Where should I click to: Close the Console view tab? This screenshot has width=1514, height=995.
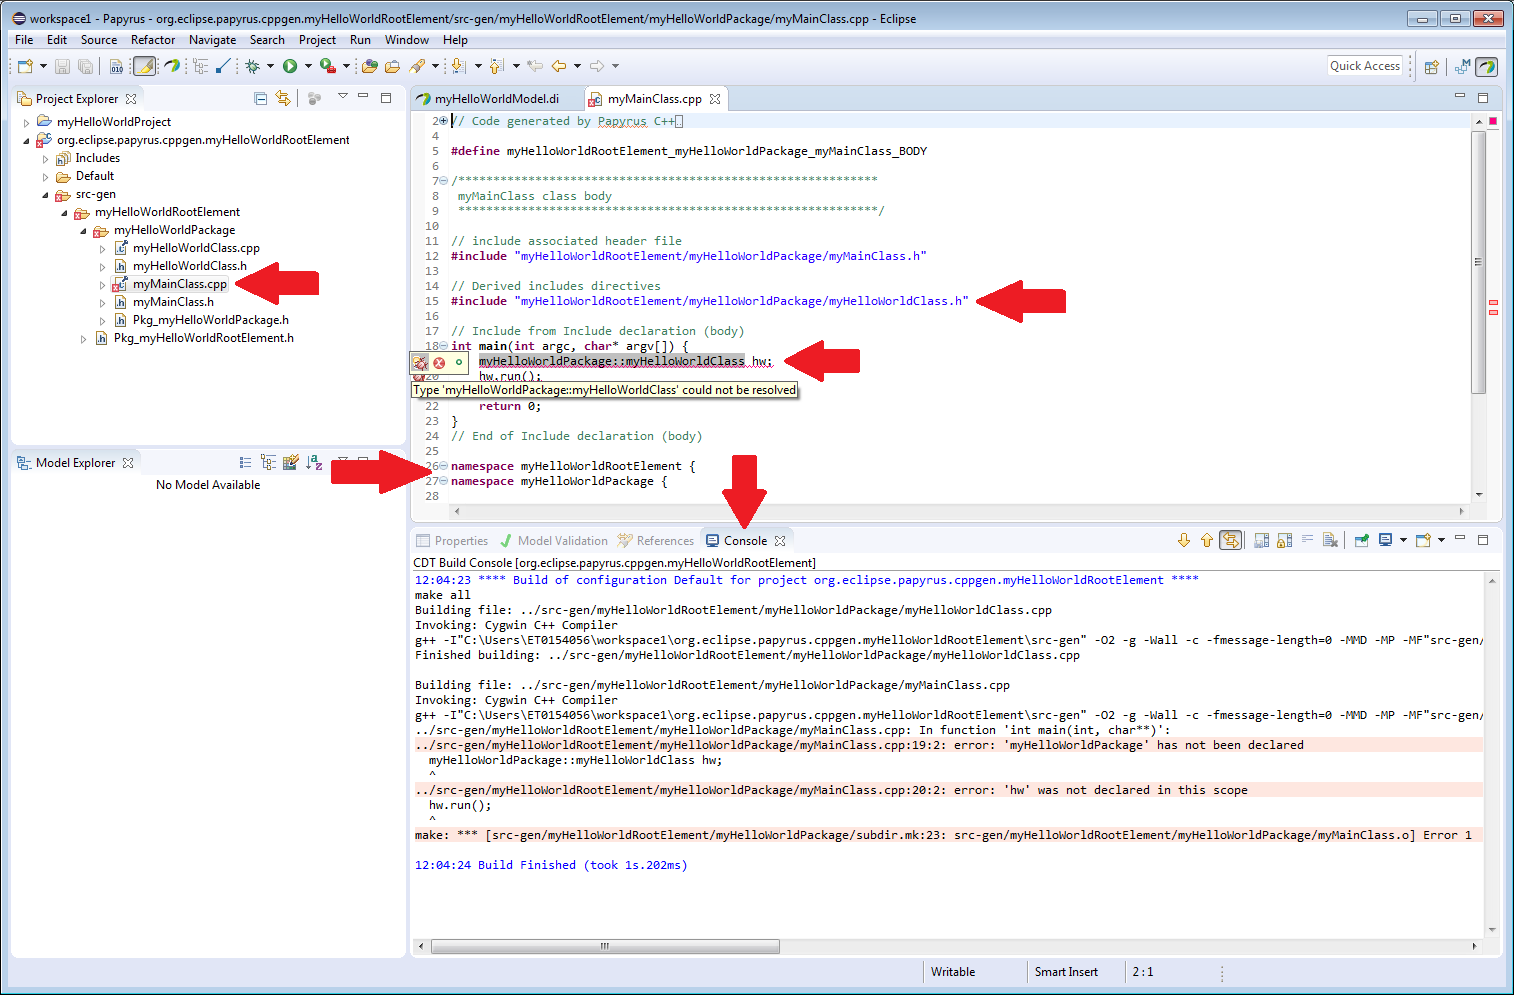pyautogui.click(x=780, y=541)
